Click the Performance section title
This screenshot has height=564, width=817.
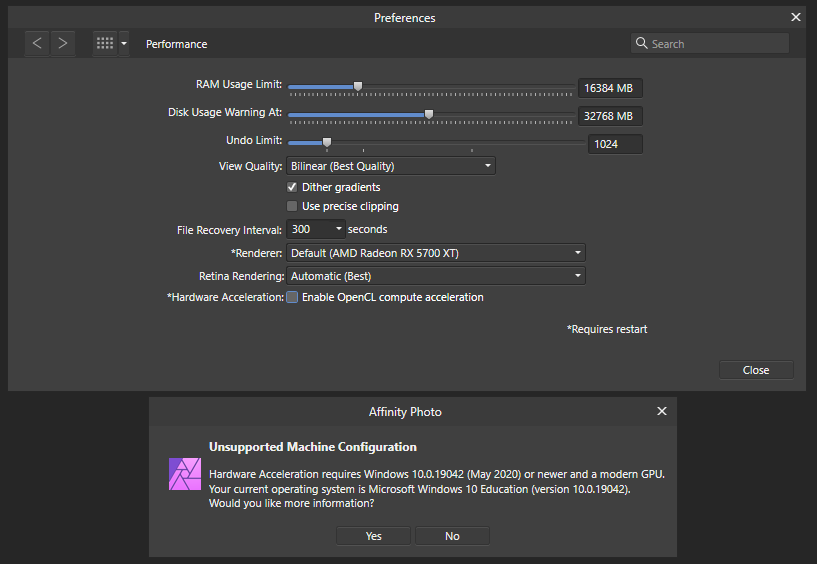coord(177,44)
